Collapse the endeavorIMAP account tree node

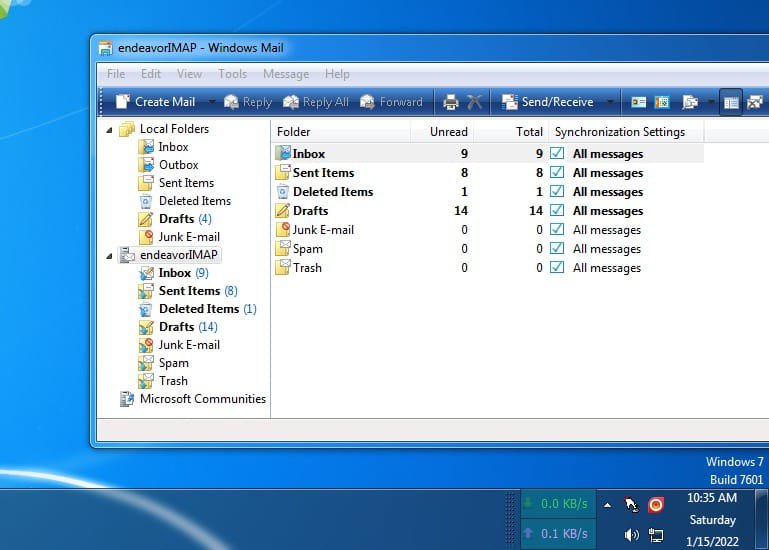coord(109,256)
